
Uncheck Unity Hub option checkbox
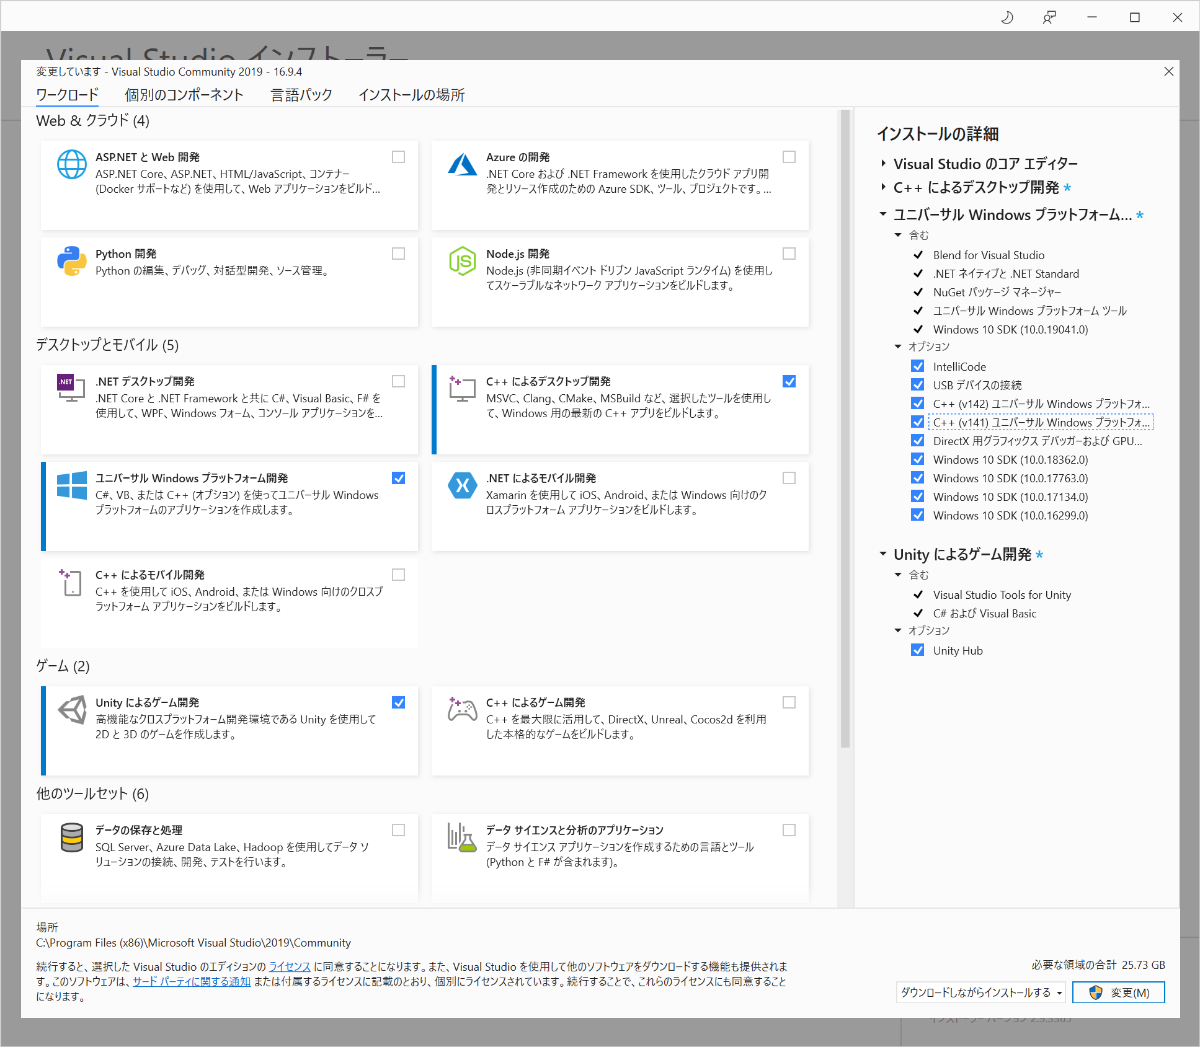coord(917,650)
